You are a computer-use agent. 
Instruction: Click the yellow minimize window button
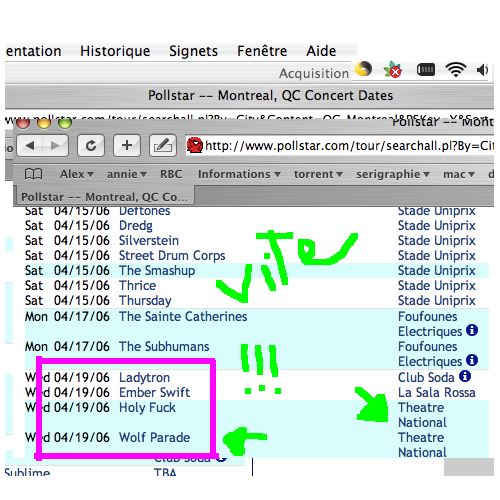pos(44,124)
